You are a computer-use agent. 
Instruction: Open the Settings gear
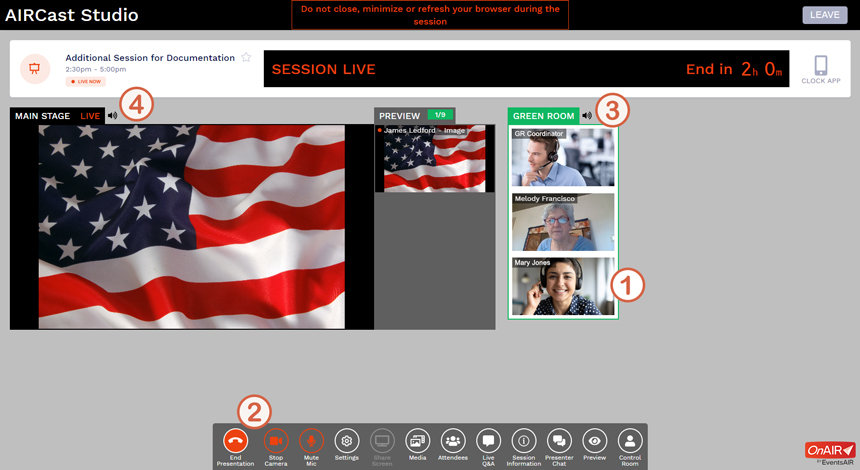[347, 441]
